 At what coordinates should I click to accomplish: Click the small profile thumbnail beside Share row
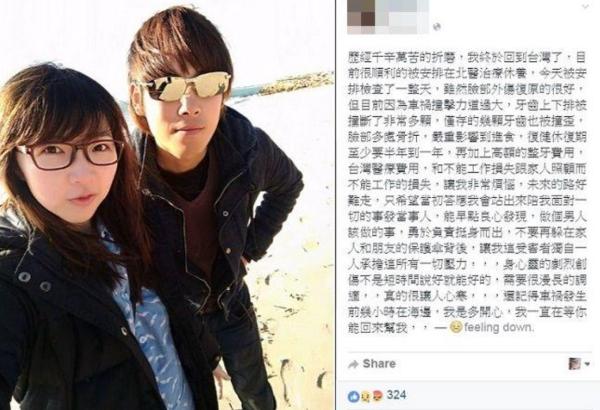(x=574, y=364)
